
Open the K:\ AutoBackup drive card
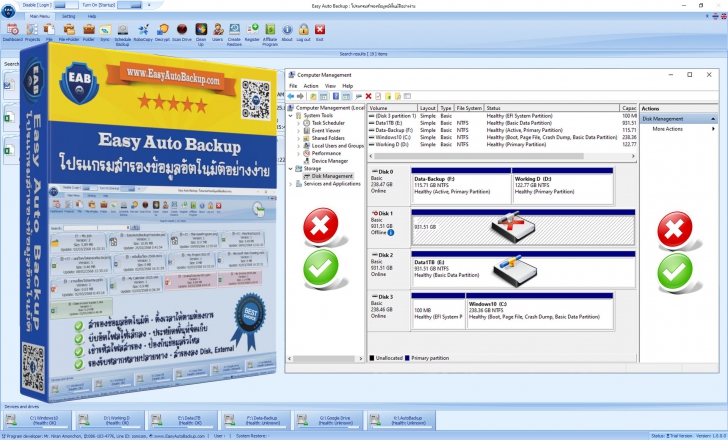pyautogui.click(x=401, y=421)
